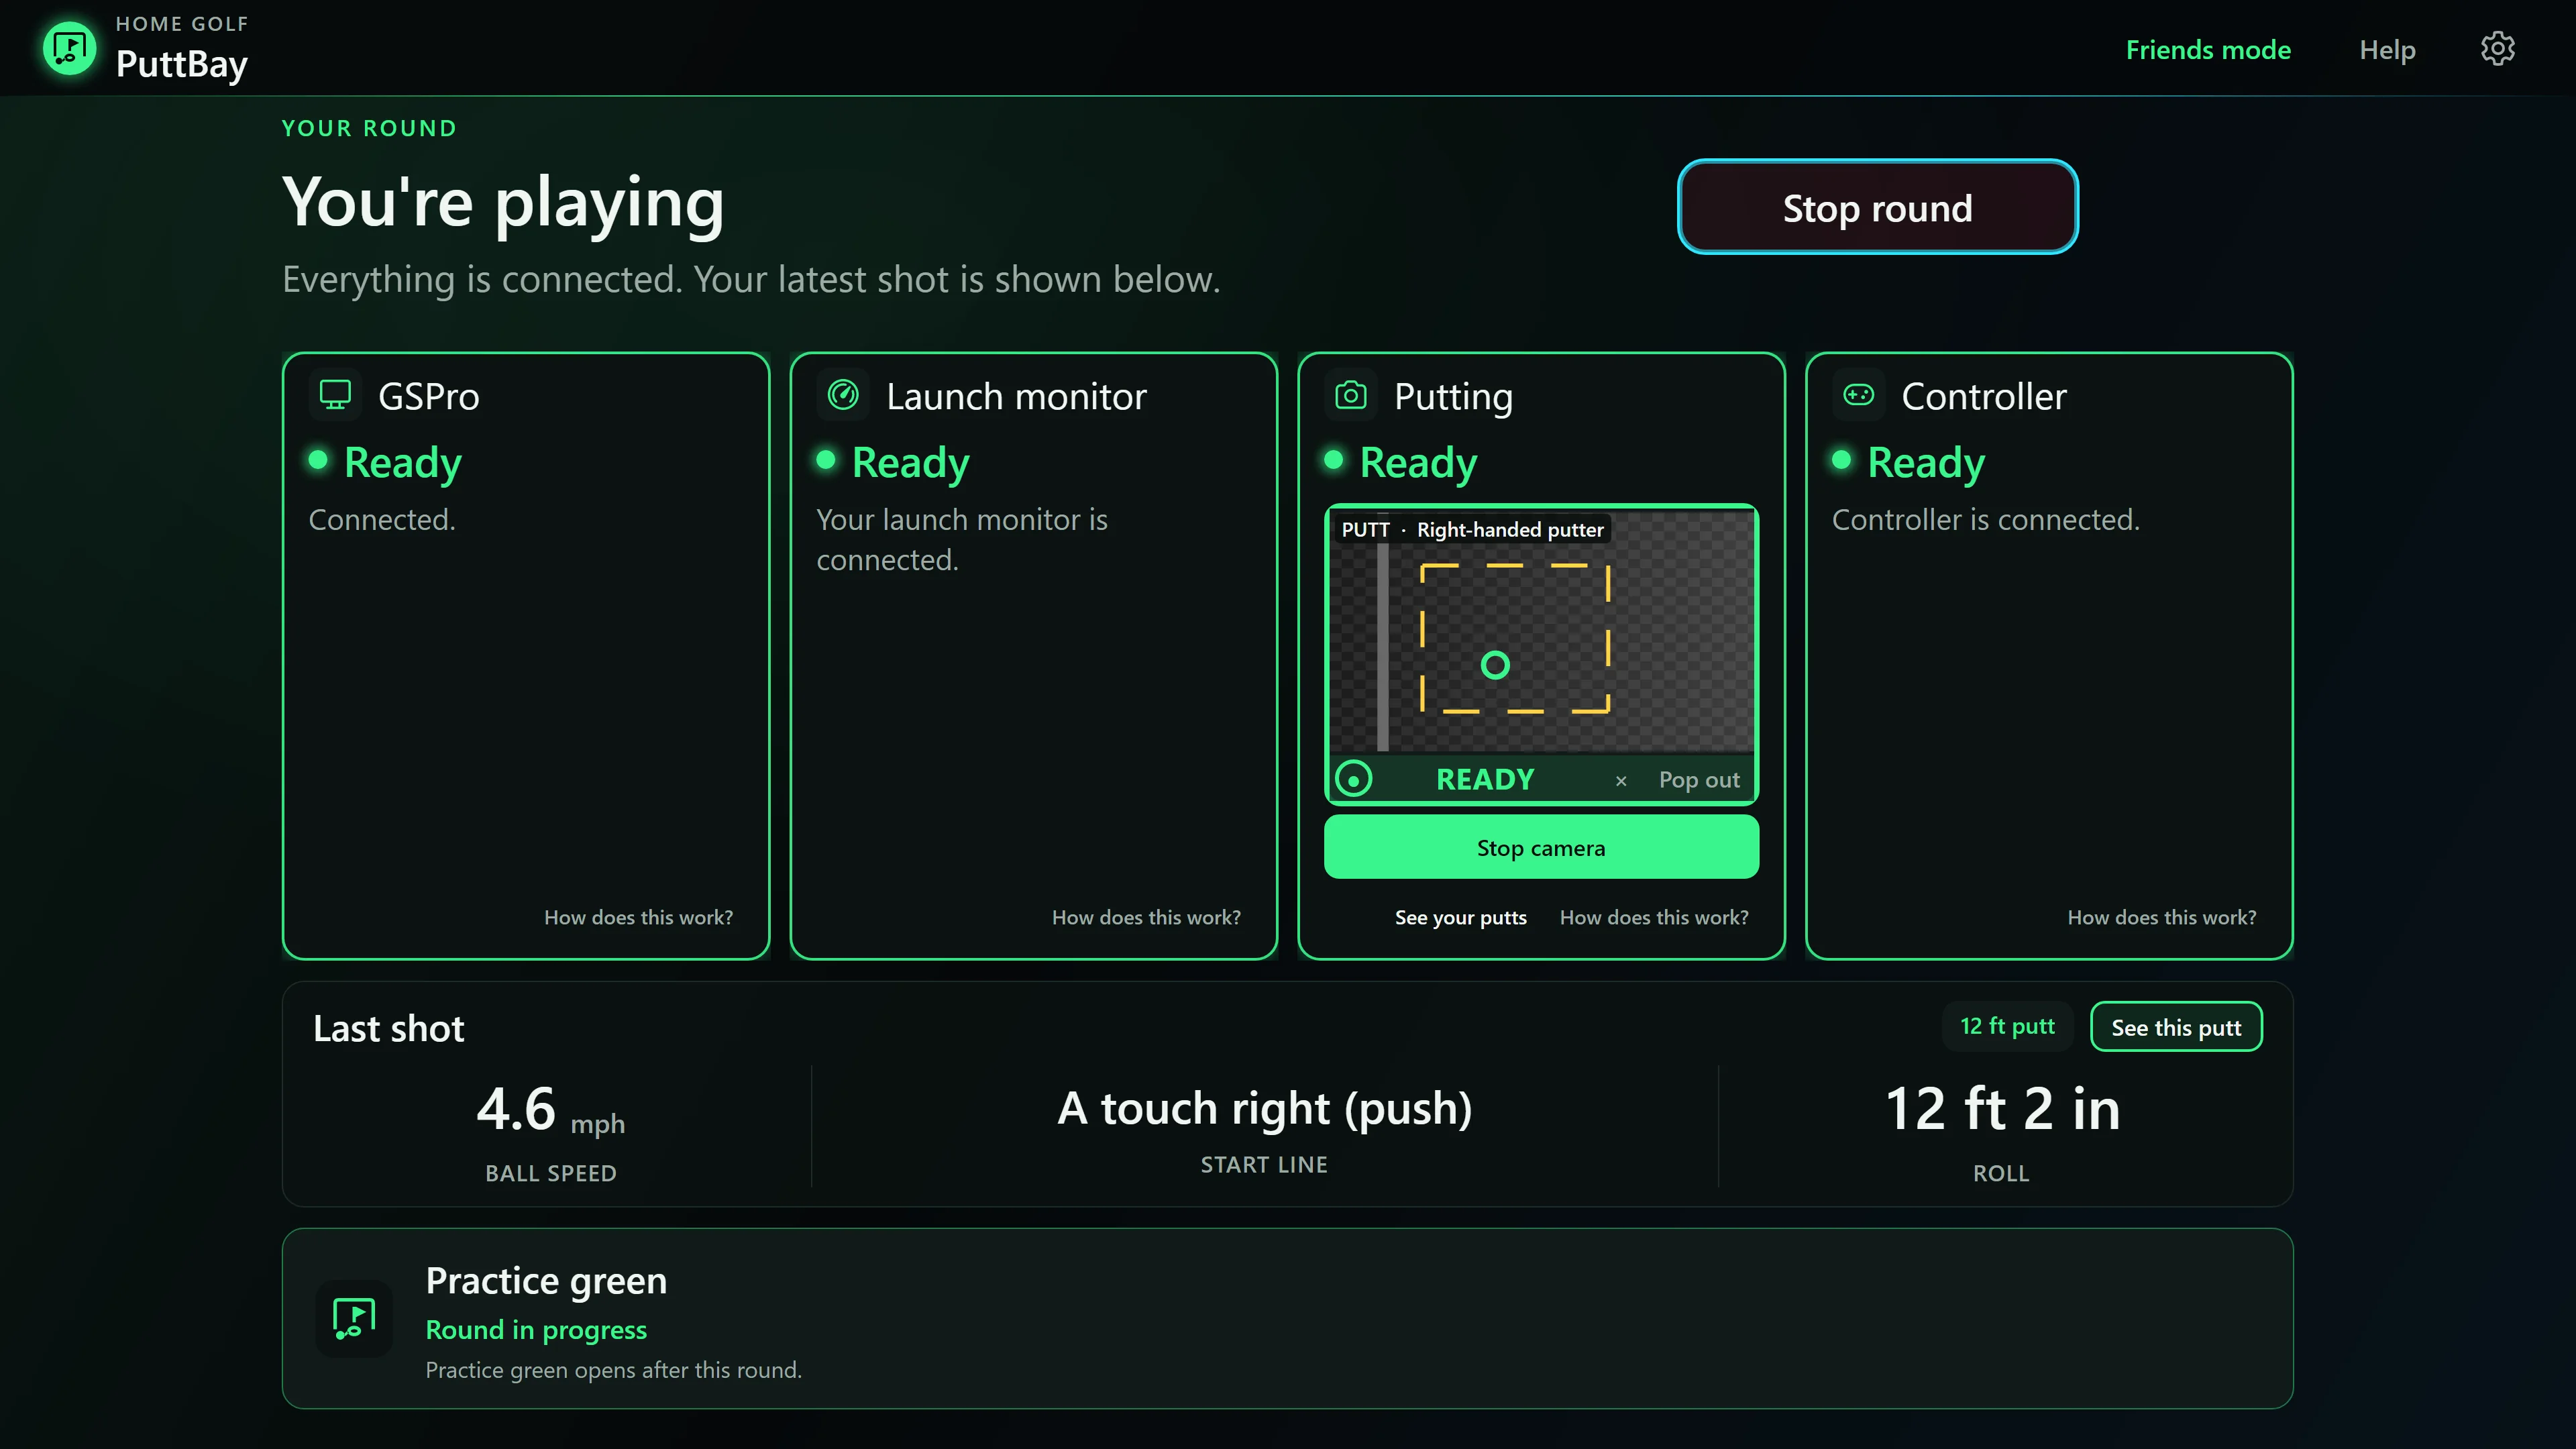This screenshot has height=1449, width=2576.
Task: Open Launch monitor How does this work link
Action: [1146, 917]
